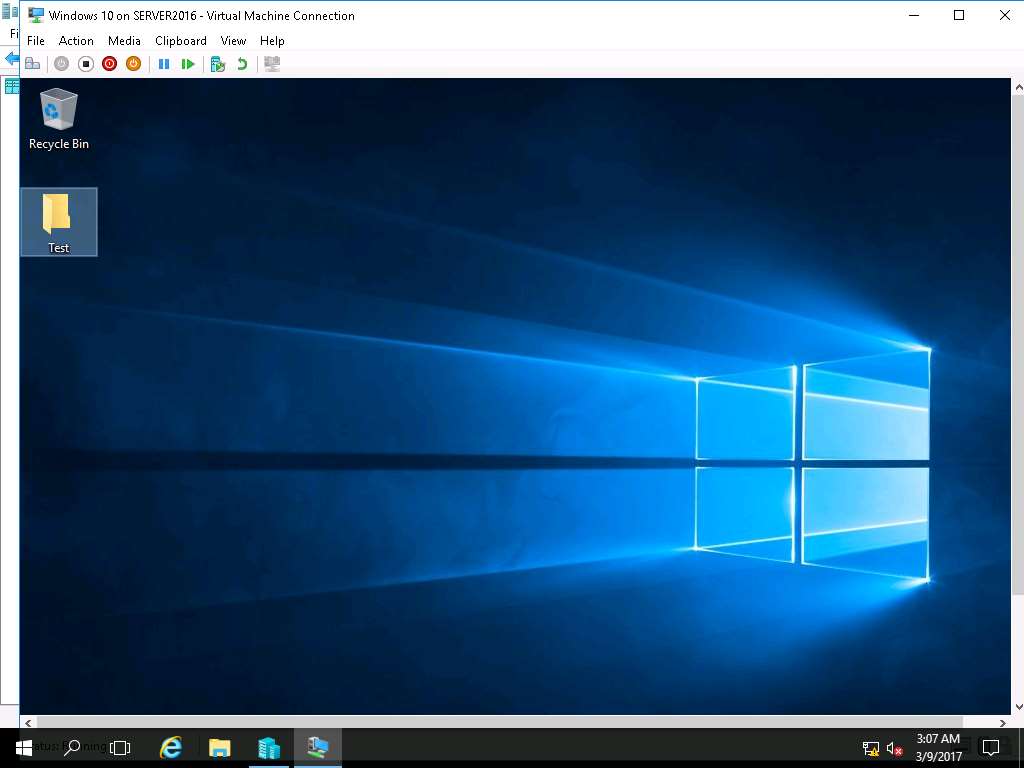Click the muted volume tray icon
1024x768 pixels.
tap(895, 748)
